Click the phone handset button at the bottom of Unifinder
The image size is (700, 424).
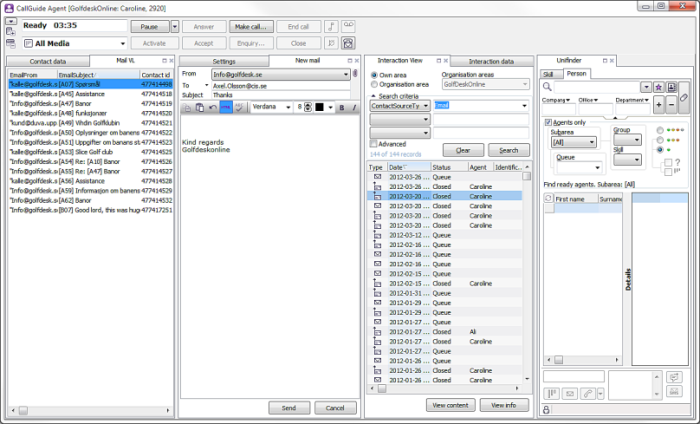point(588,394)
